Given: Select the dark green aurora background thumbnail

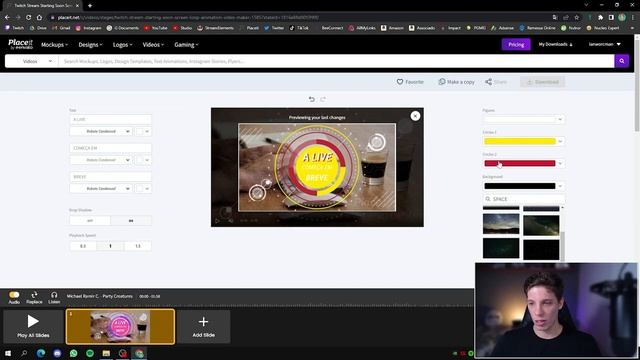Looking at the screenshot, I should [x=541, y=225].
